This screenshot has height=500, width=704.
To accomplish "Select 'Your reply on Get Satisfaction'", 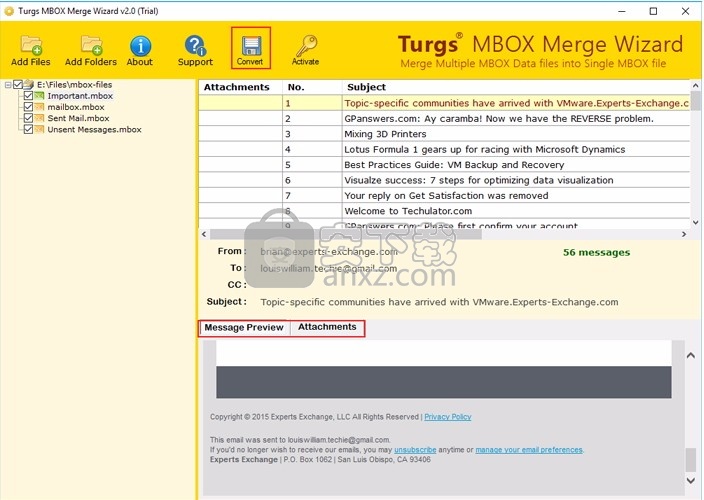I will (446, 196).
